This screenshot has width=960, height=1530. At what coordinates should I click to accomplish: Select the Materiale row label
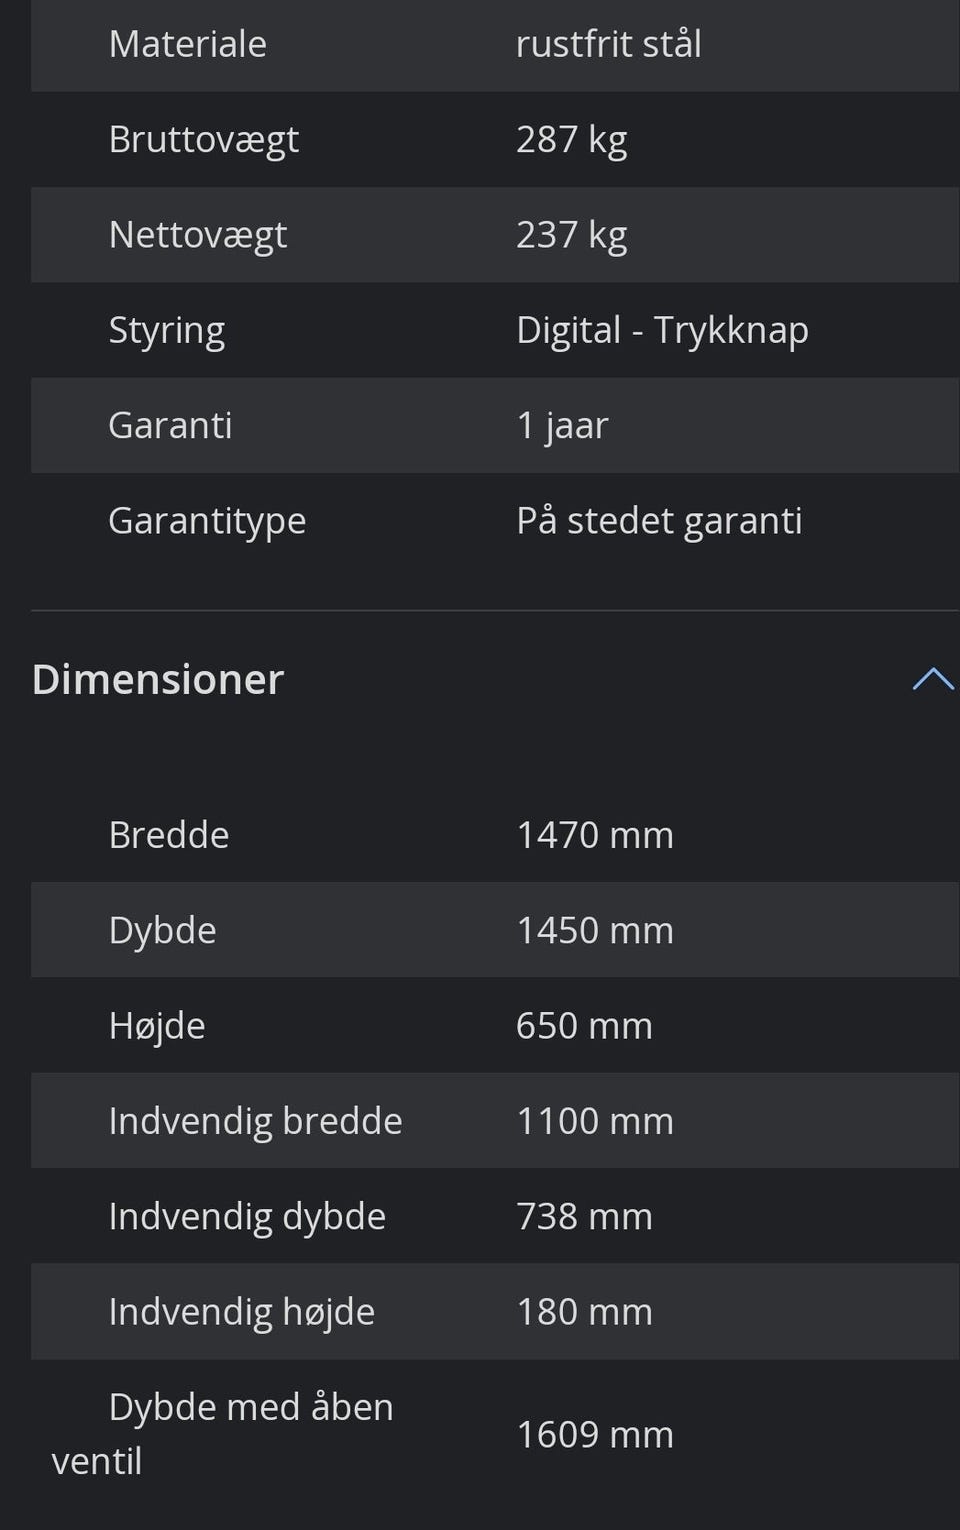(x=187, y=44)
